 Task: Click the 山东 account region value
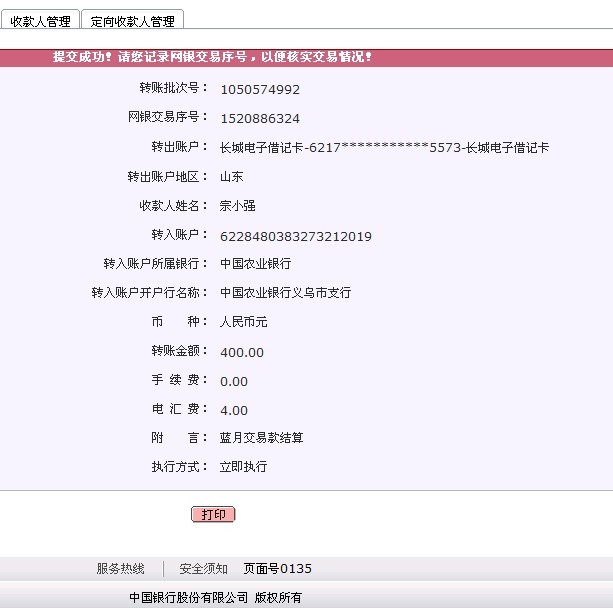click(232, 177)
